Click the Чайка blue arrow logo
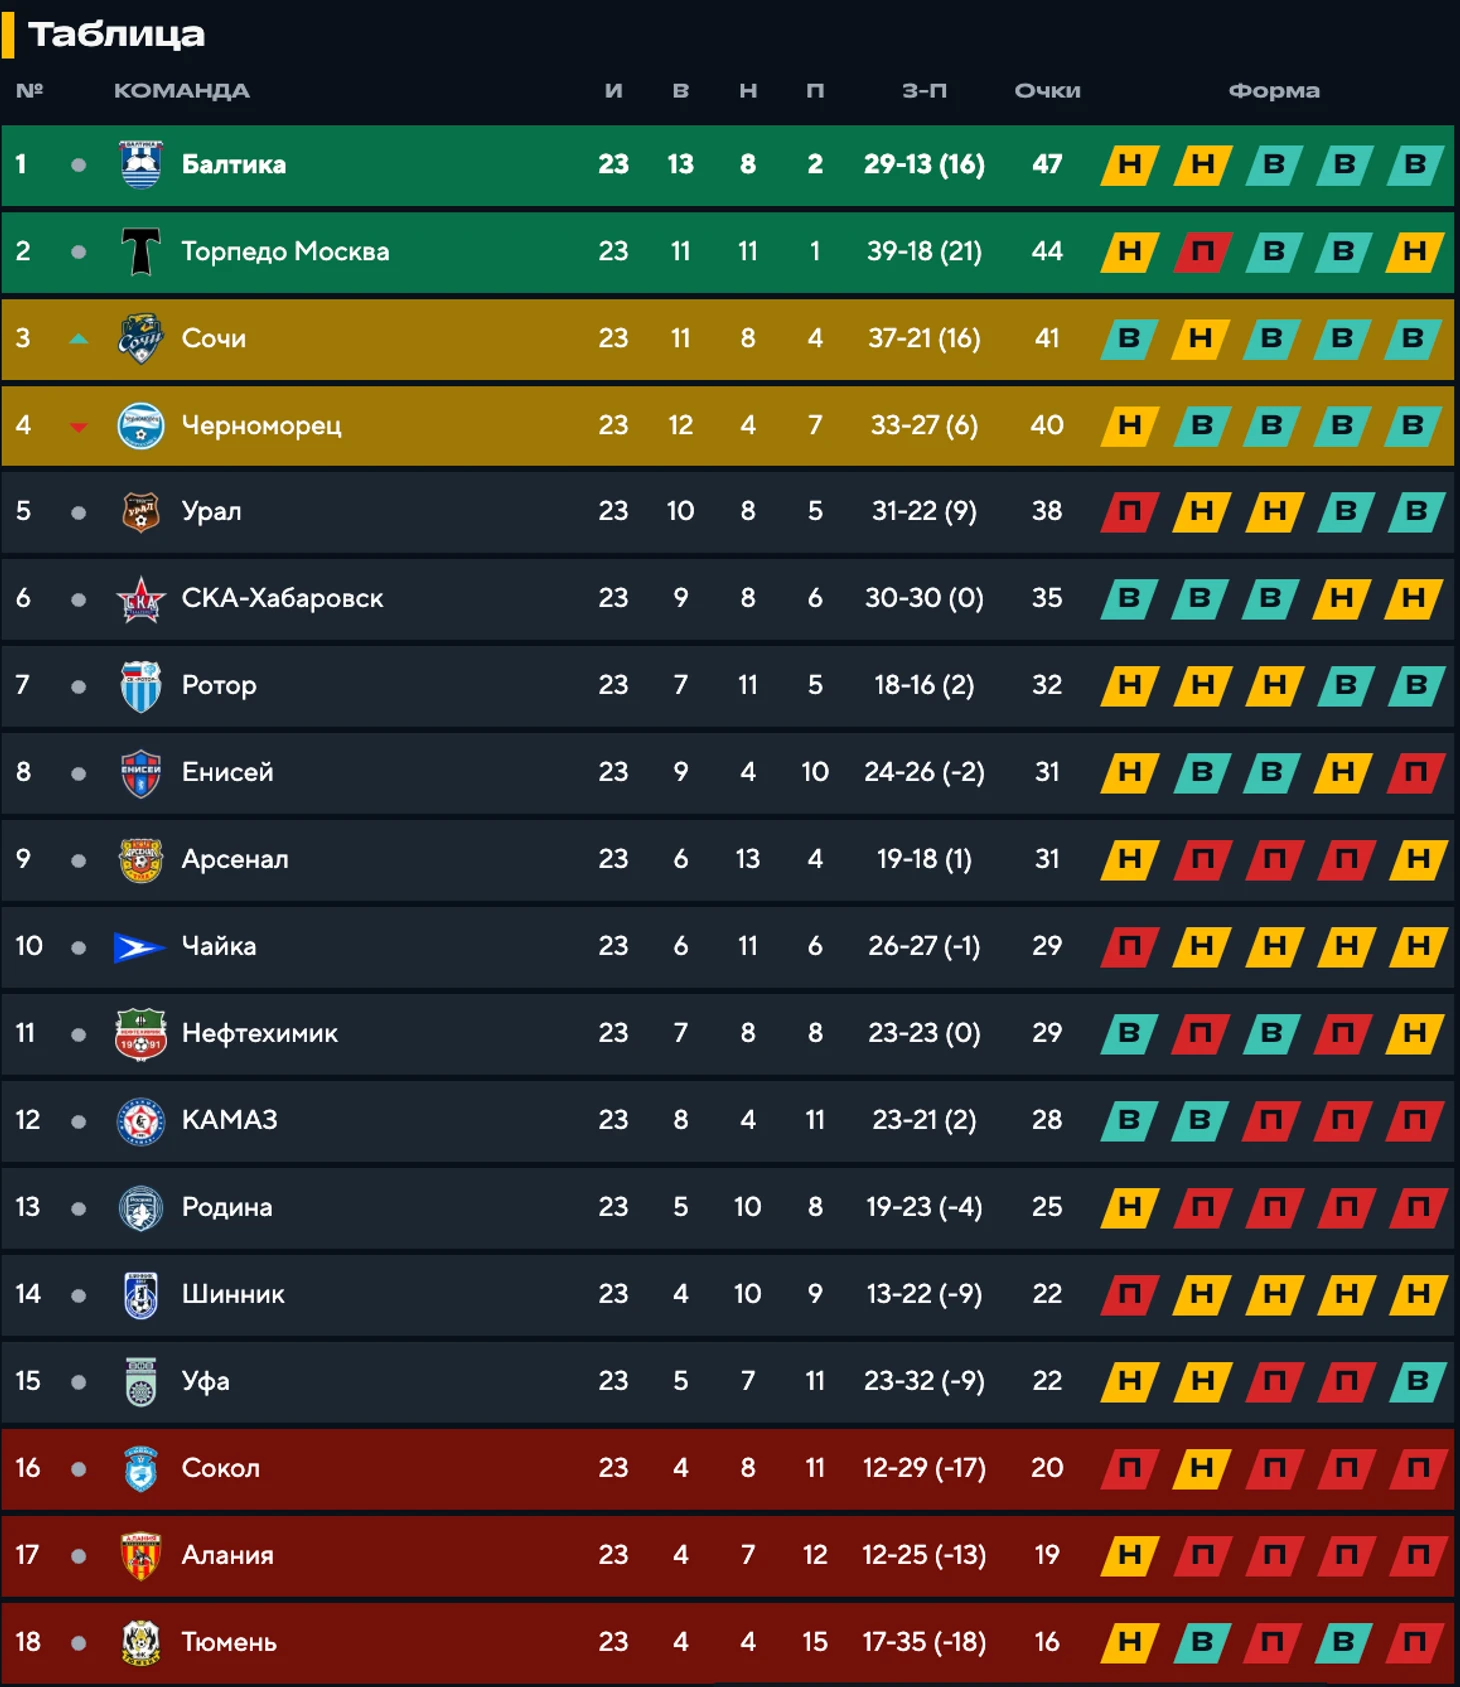 (139, 946)
